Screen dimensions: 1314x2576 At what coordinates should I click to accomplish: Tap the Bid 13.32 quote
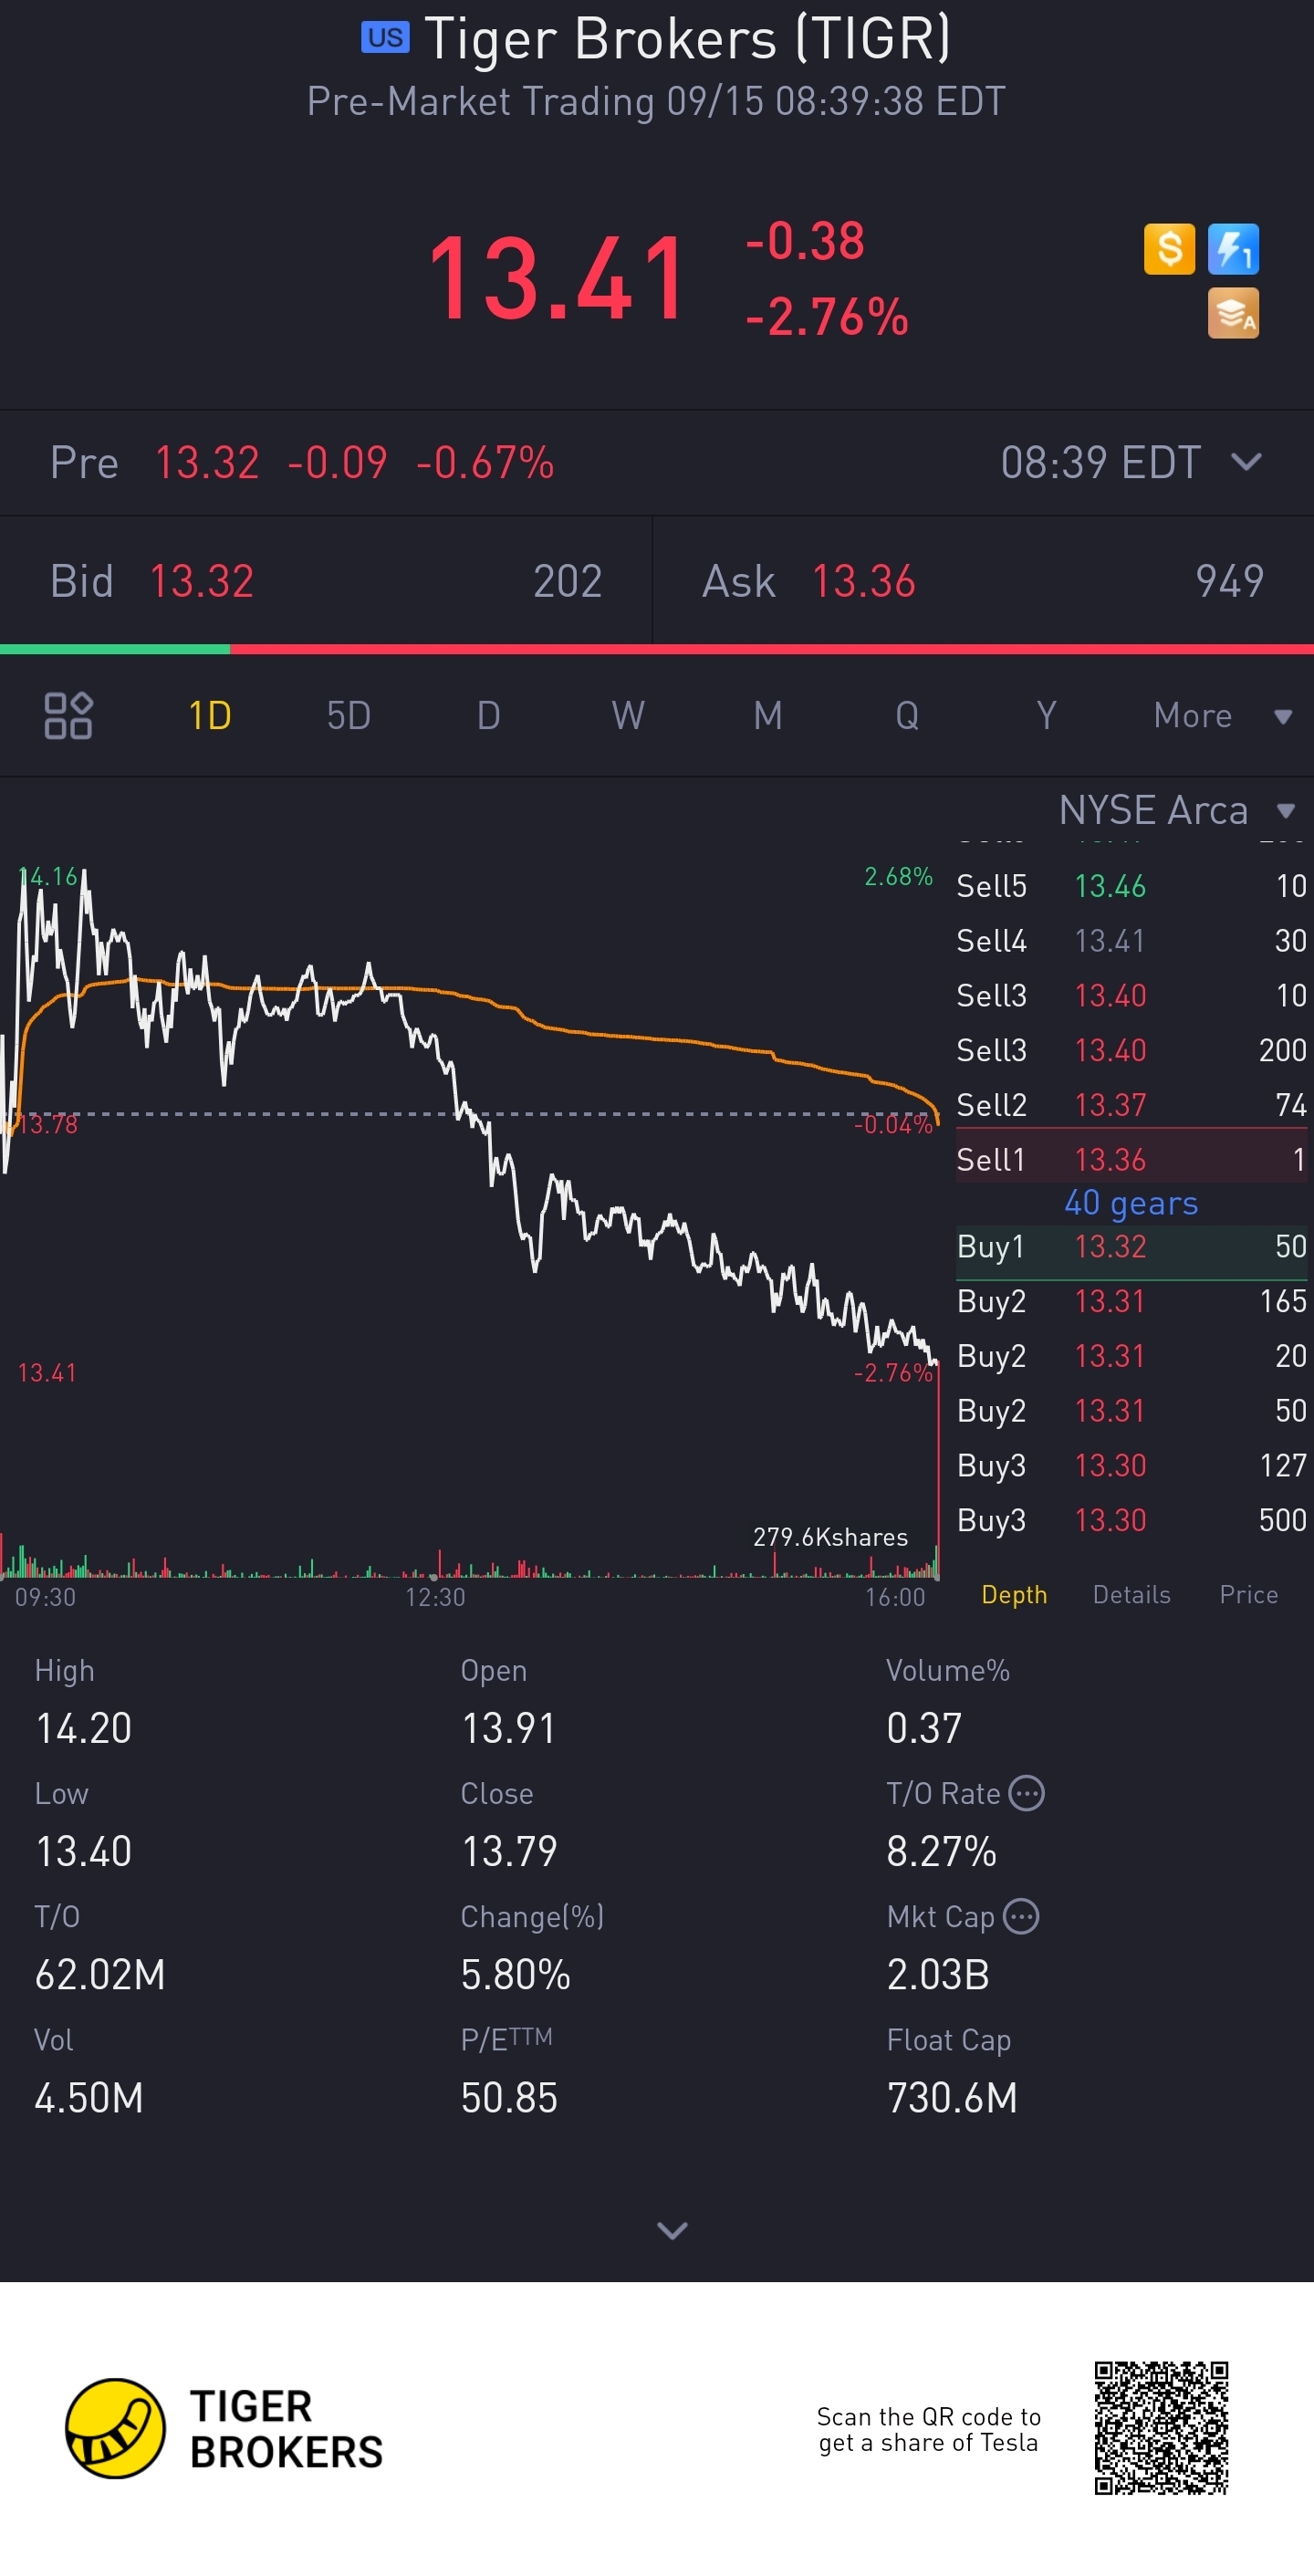[x=326, y=581]
